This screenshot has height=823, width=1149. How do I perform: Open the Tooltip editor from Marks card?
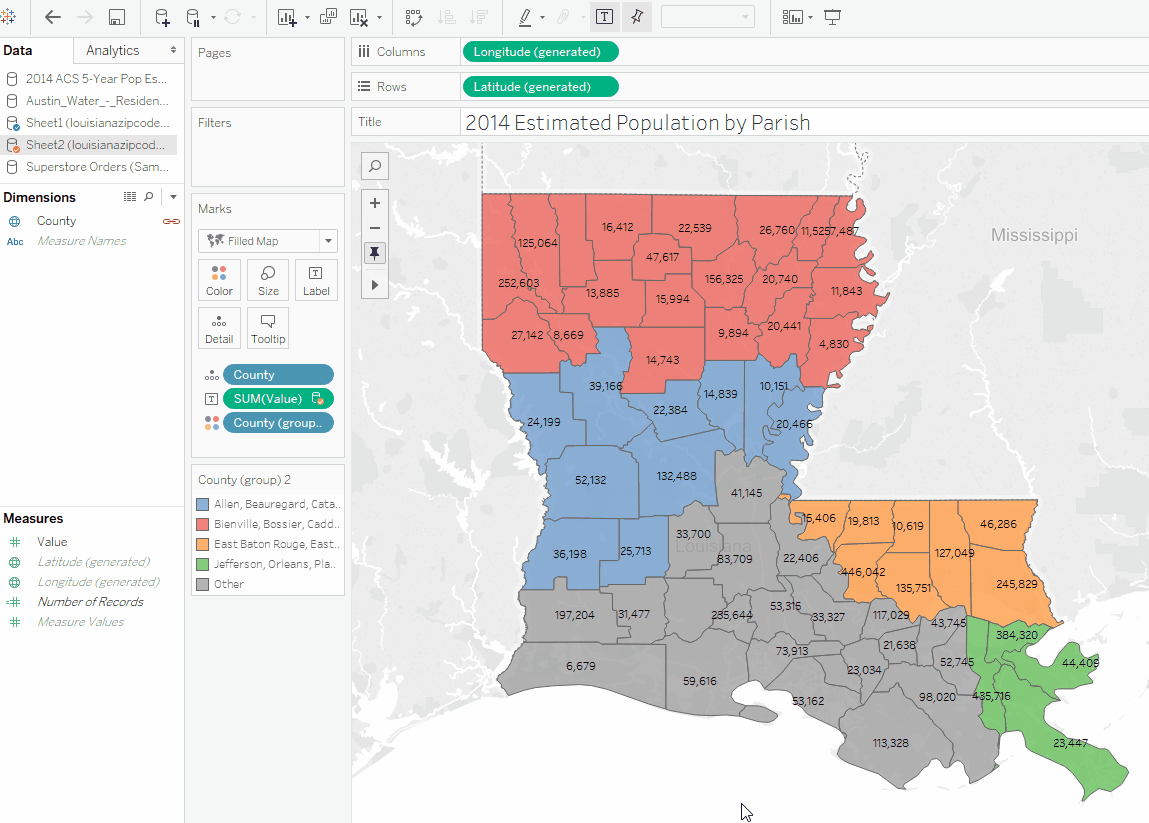click(x=267, y=328)
